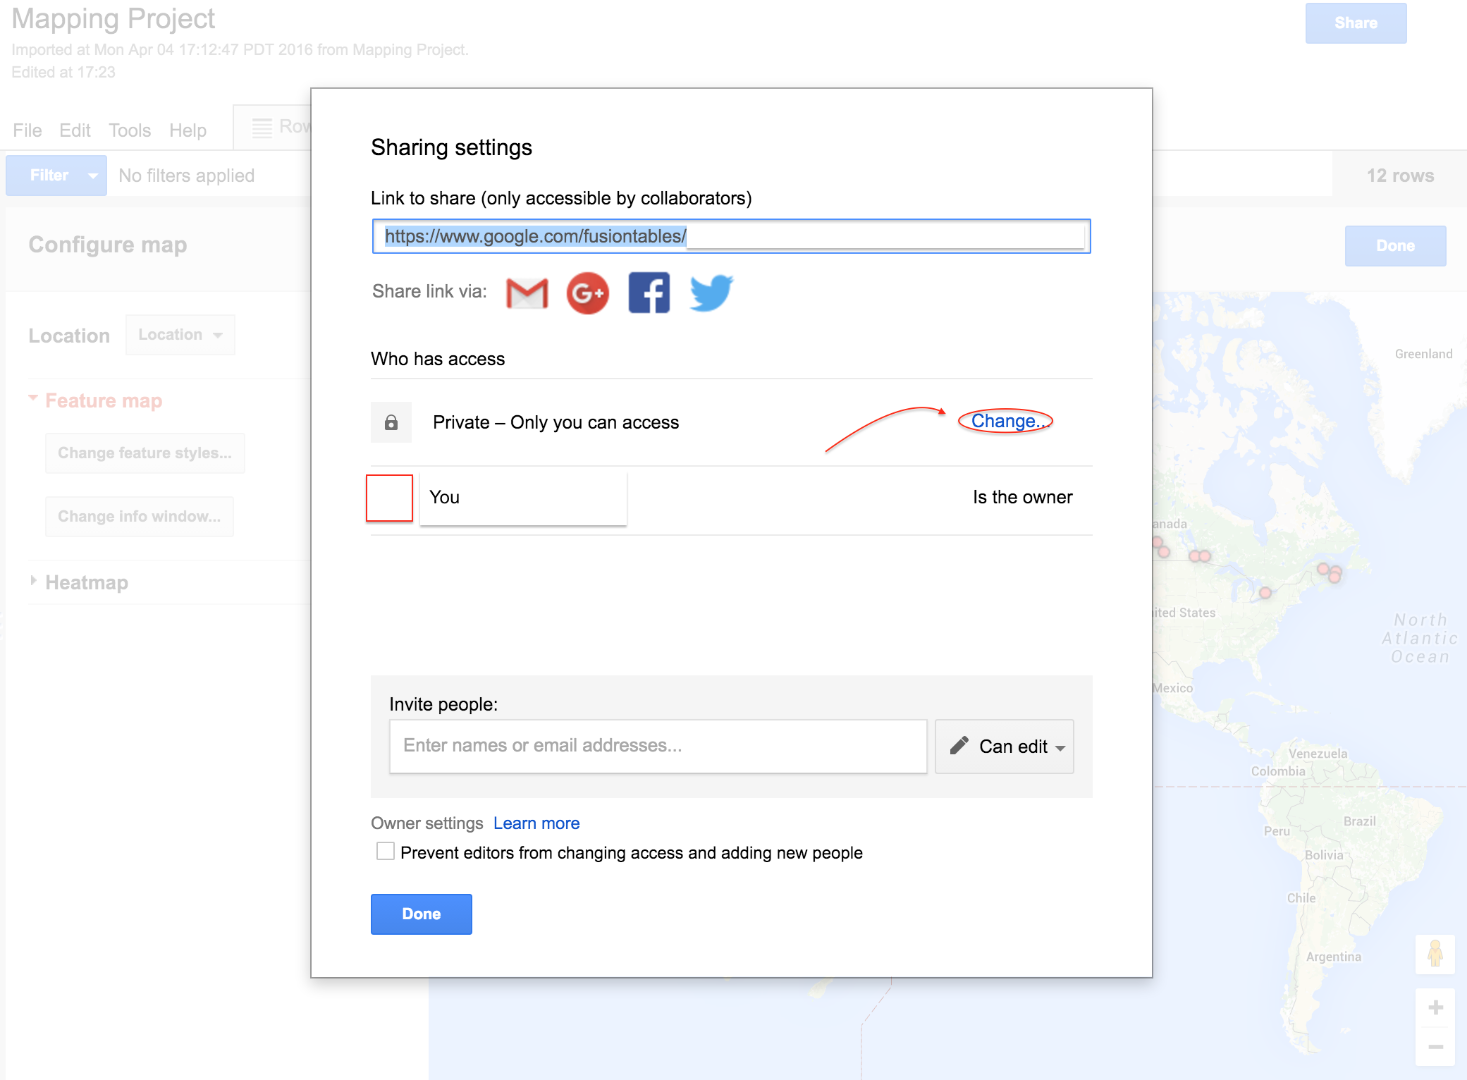Open the Learn more link
This screenshot has width=1467, height=1080.
point(536,823)
